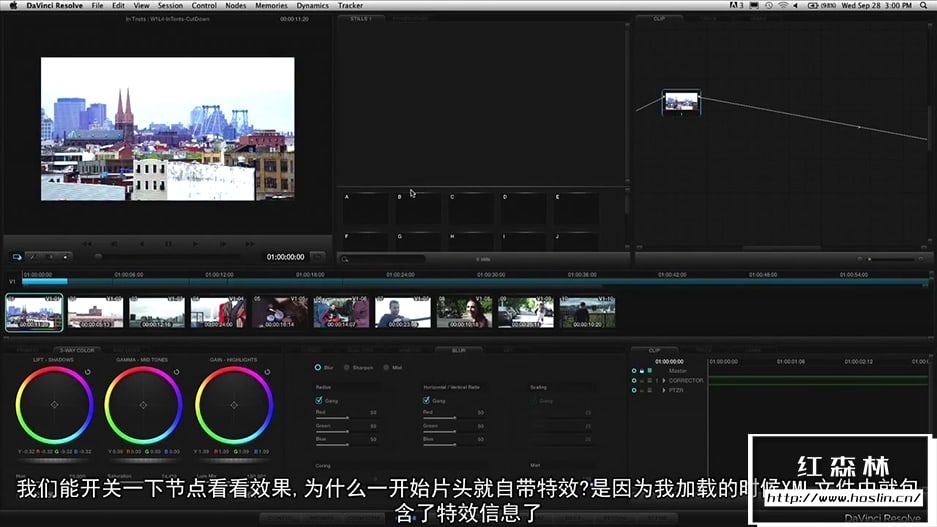Click the eyedropper qualifier icon below viewer

pos(33,257)
